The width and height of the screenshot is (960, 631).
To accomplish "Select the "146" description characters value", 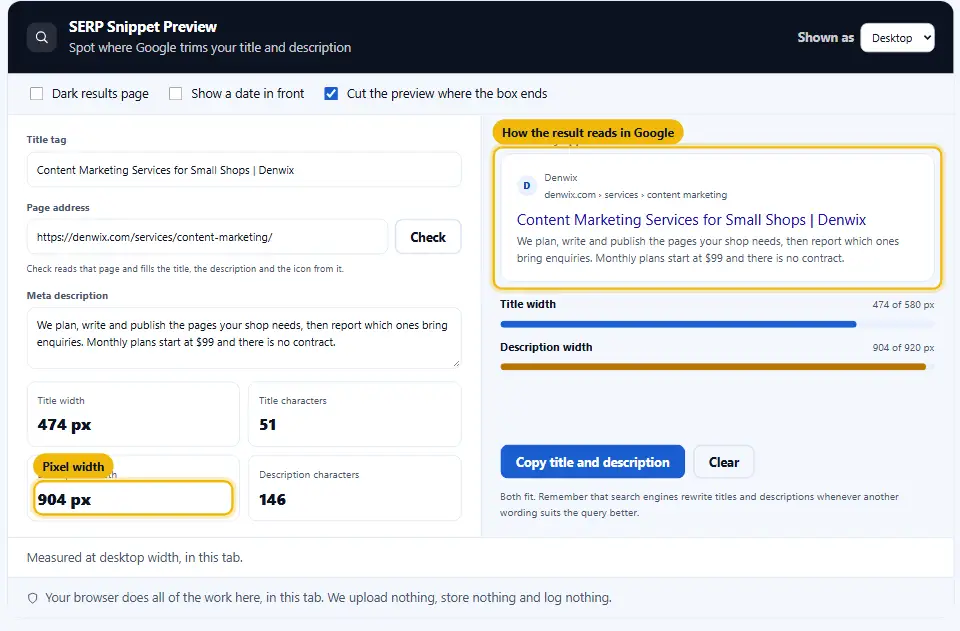I will (x=272, y=500).
